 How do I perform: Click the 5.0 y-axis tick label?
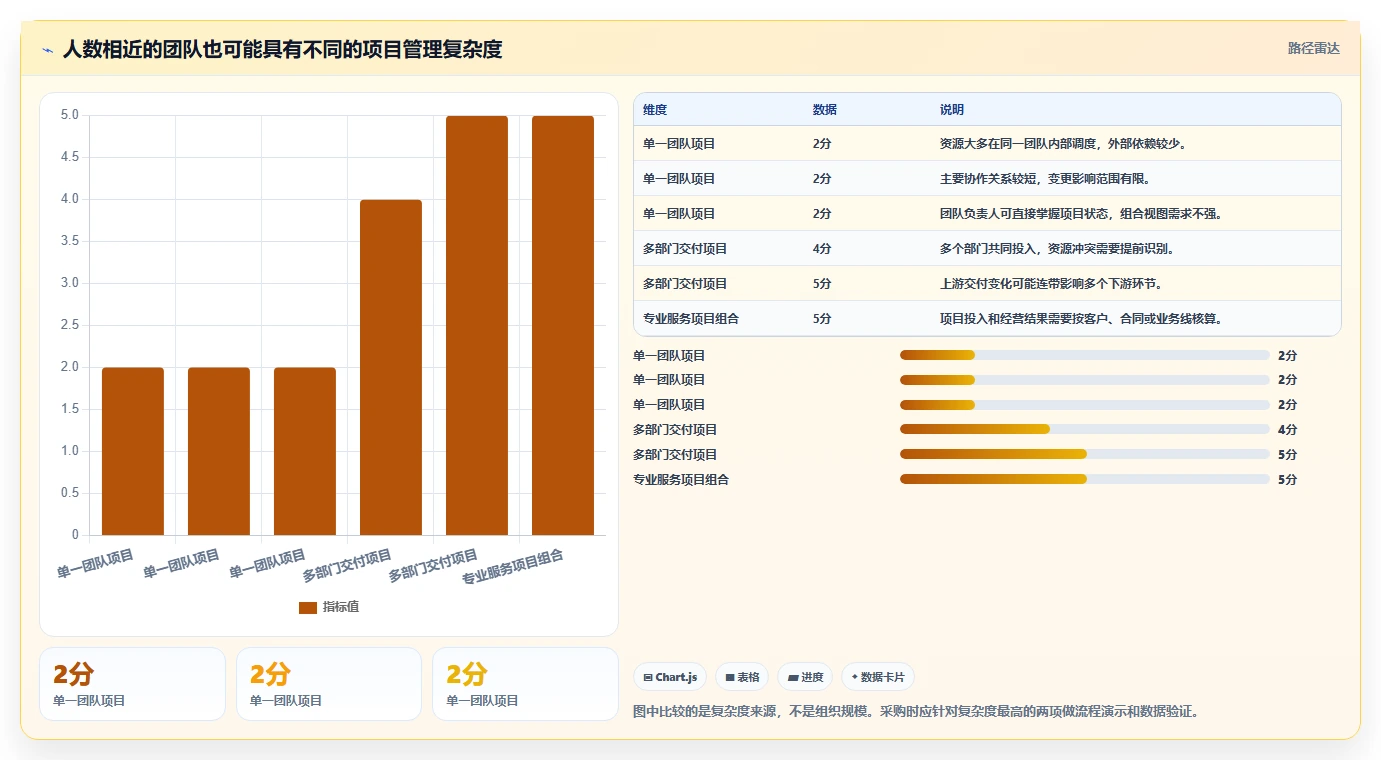pos(69,115)
